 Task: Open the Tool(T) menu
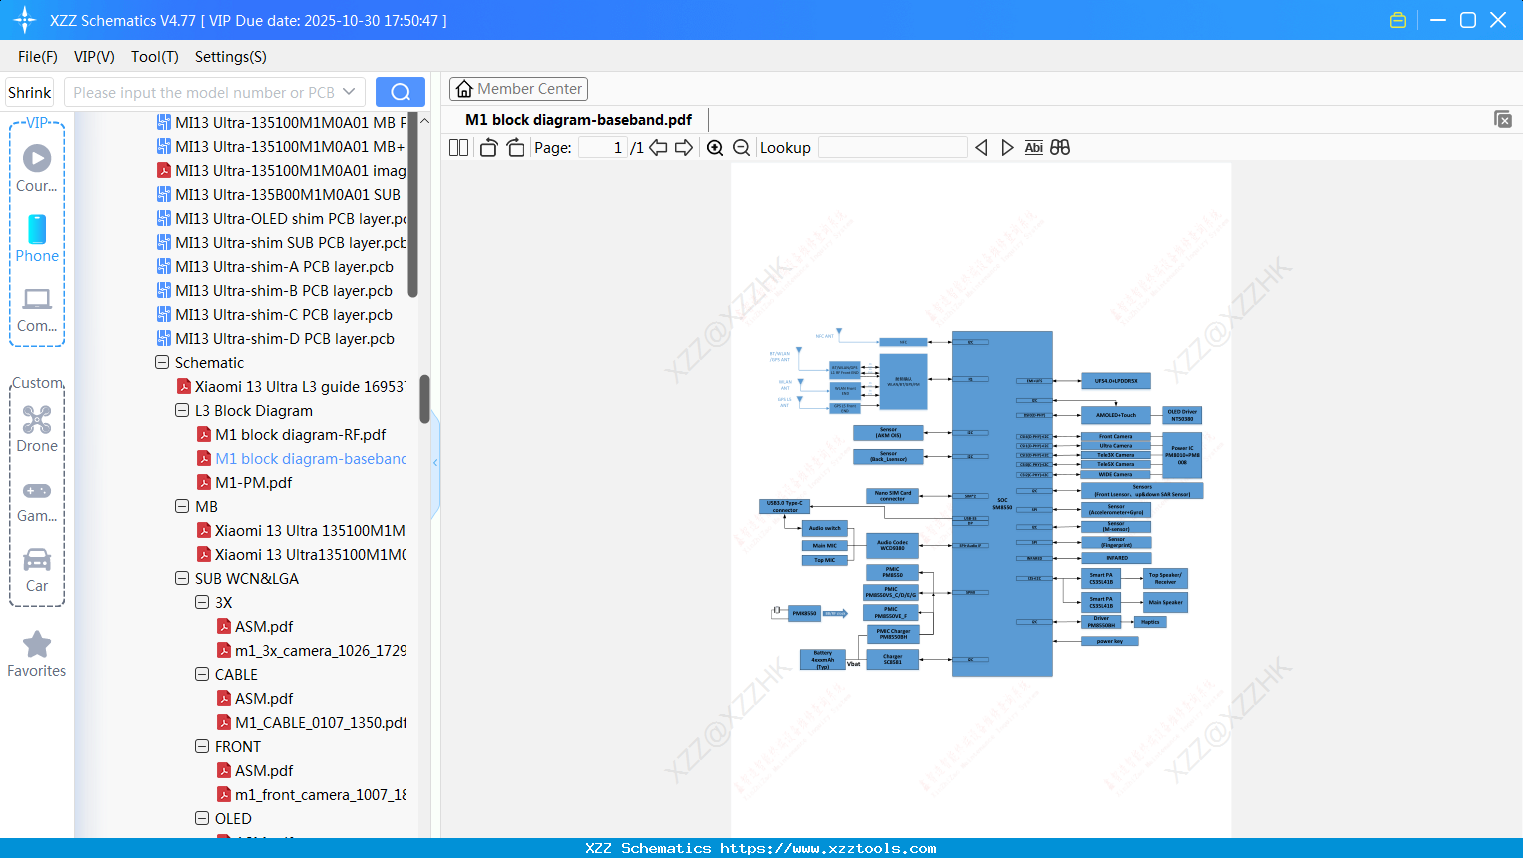[154, 57]
